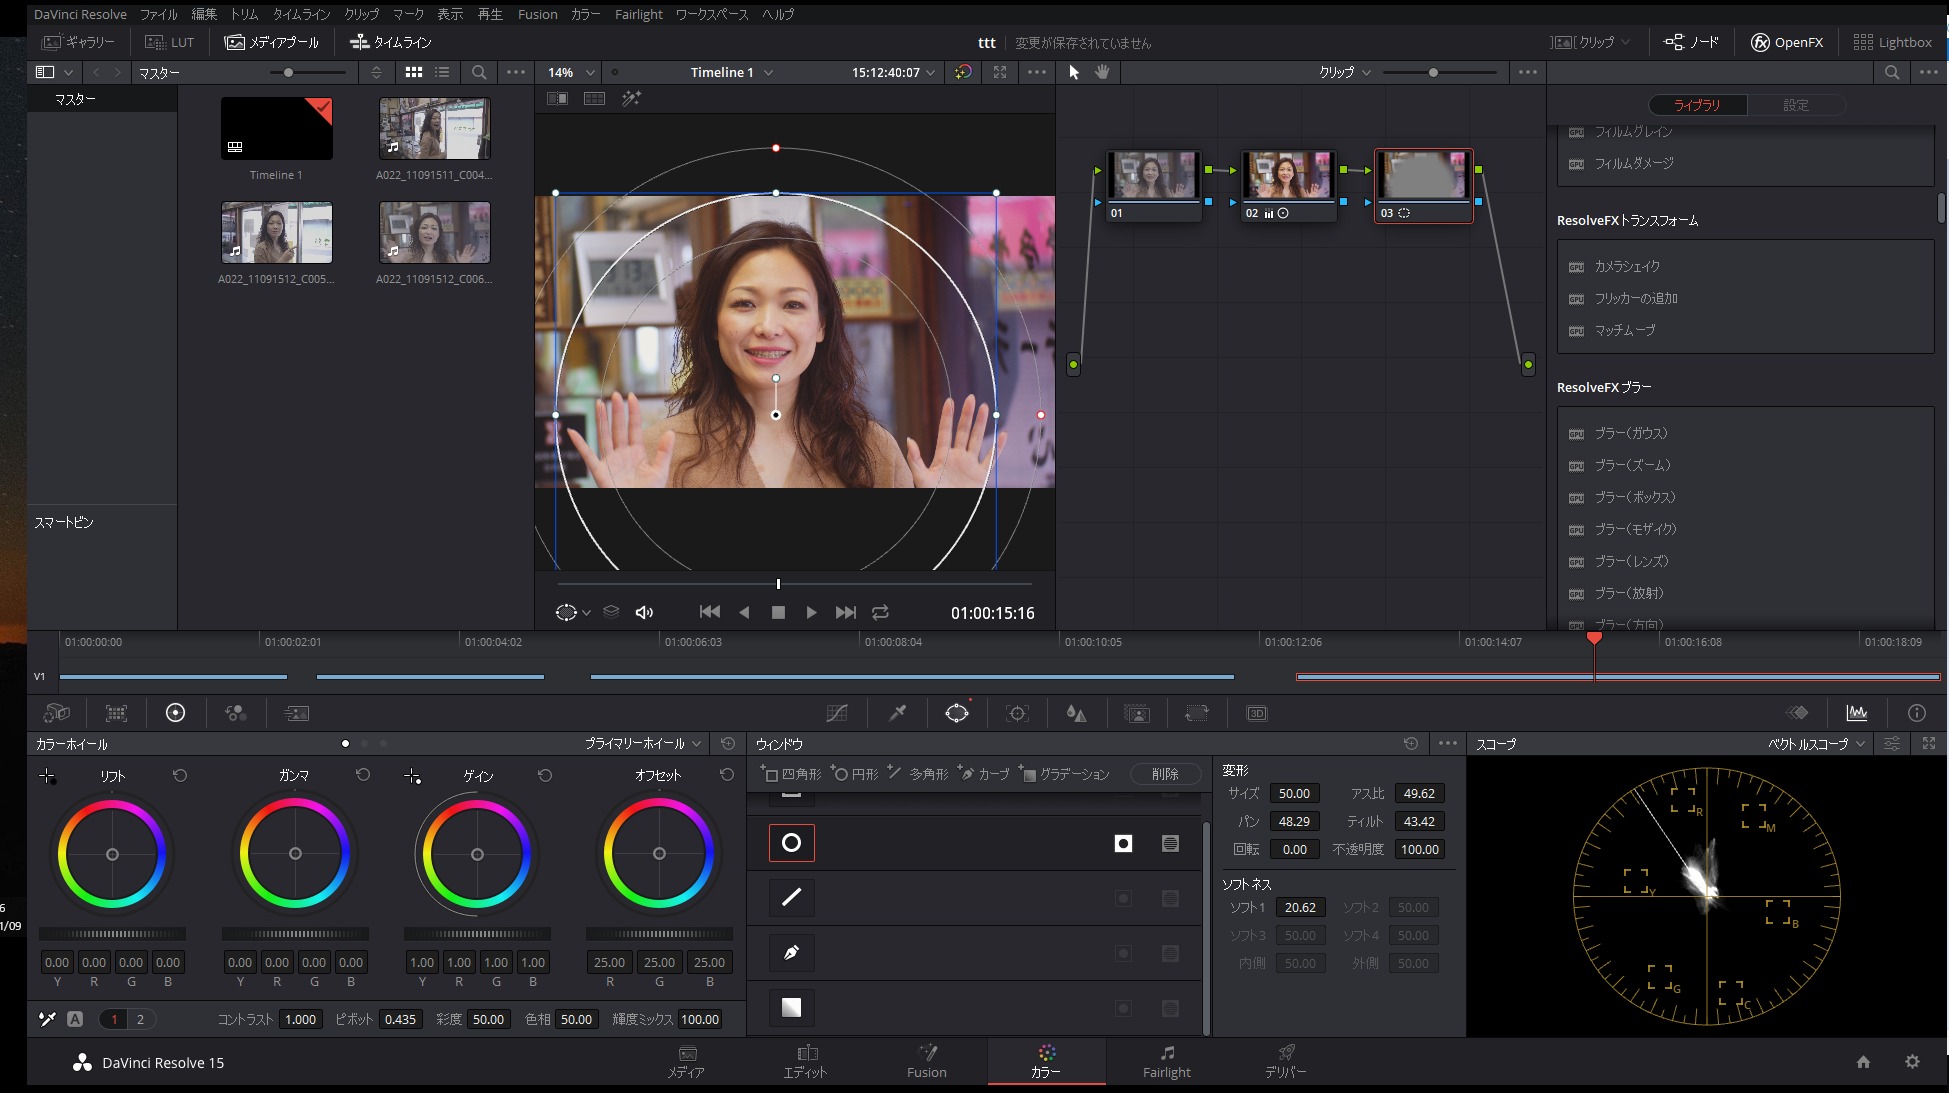This screenshot has width=1949, height=1093.
Task: Click the loop playback icon
Action: tap(880, 612)
